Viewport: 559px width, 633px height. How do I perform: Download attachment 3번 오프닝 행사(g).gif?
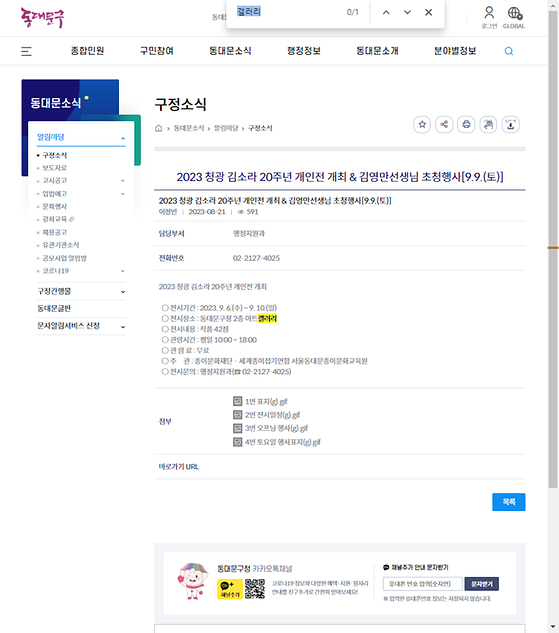(x=276, y=428)
